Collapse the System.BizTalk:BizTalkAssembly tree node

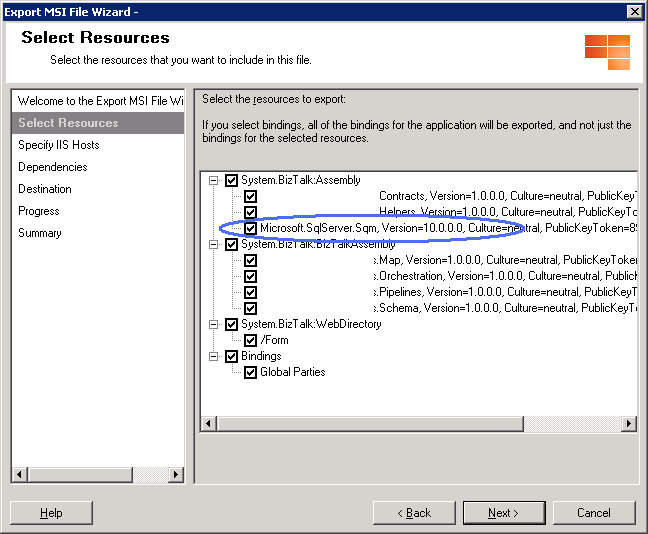[x=213, y=244]
